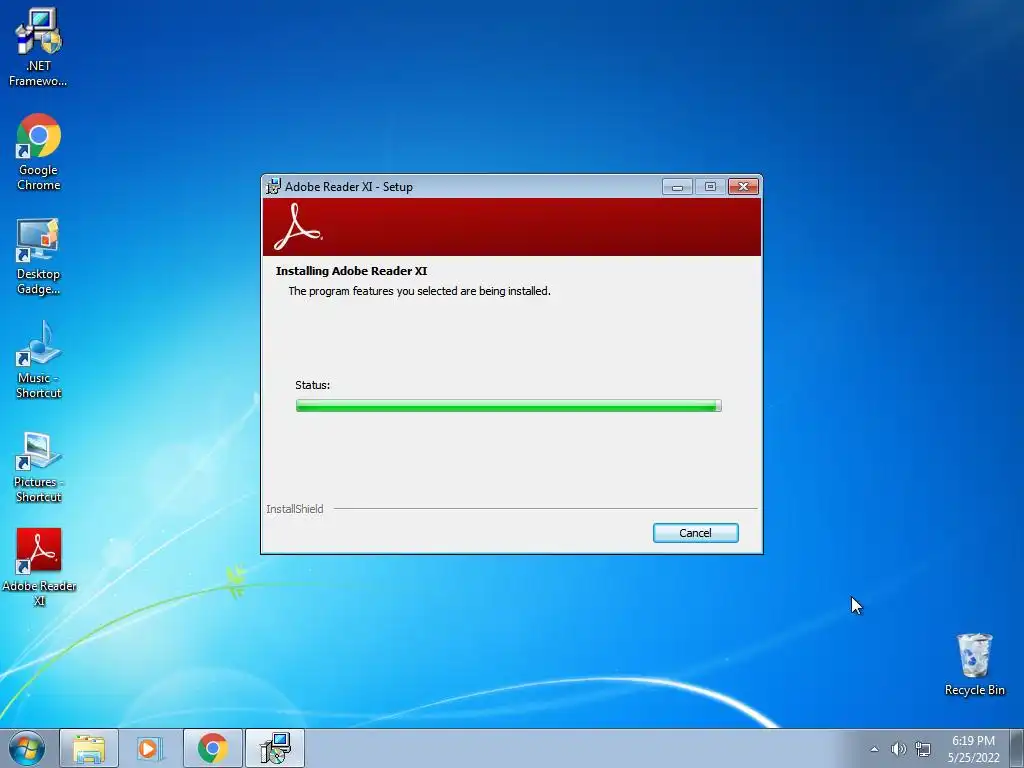Click the 'Adobe Reader XI - Setup' title text
This screenshot has height=768, width=1024.
[x=349, y=187]
